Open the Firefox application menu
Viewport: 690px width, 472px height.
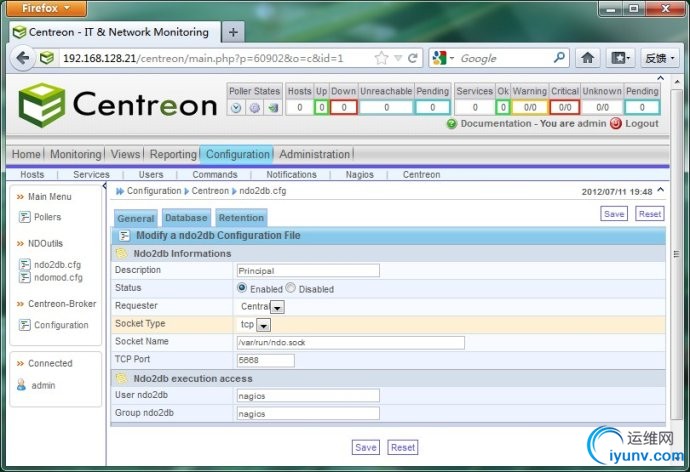(x=46, y=8)
